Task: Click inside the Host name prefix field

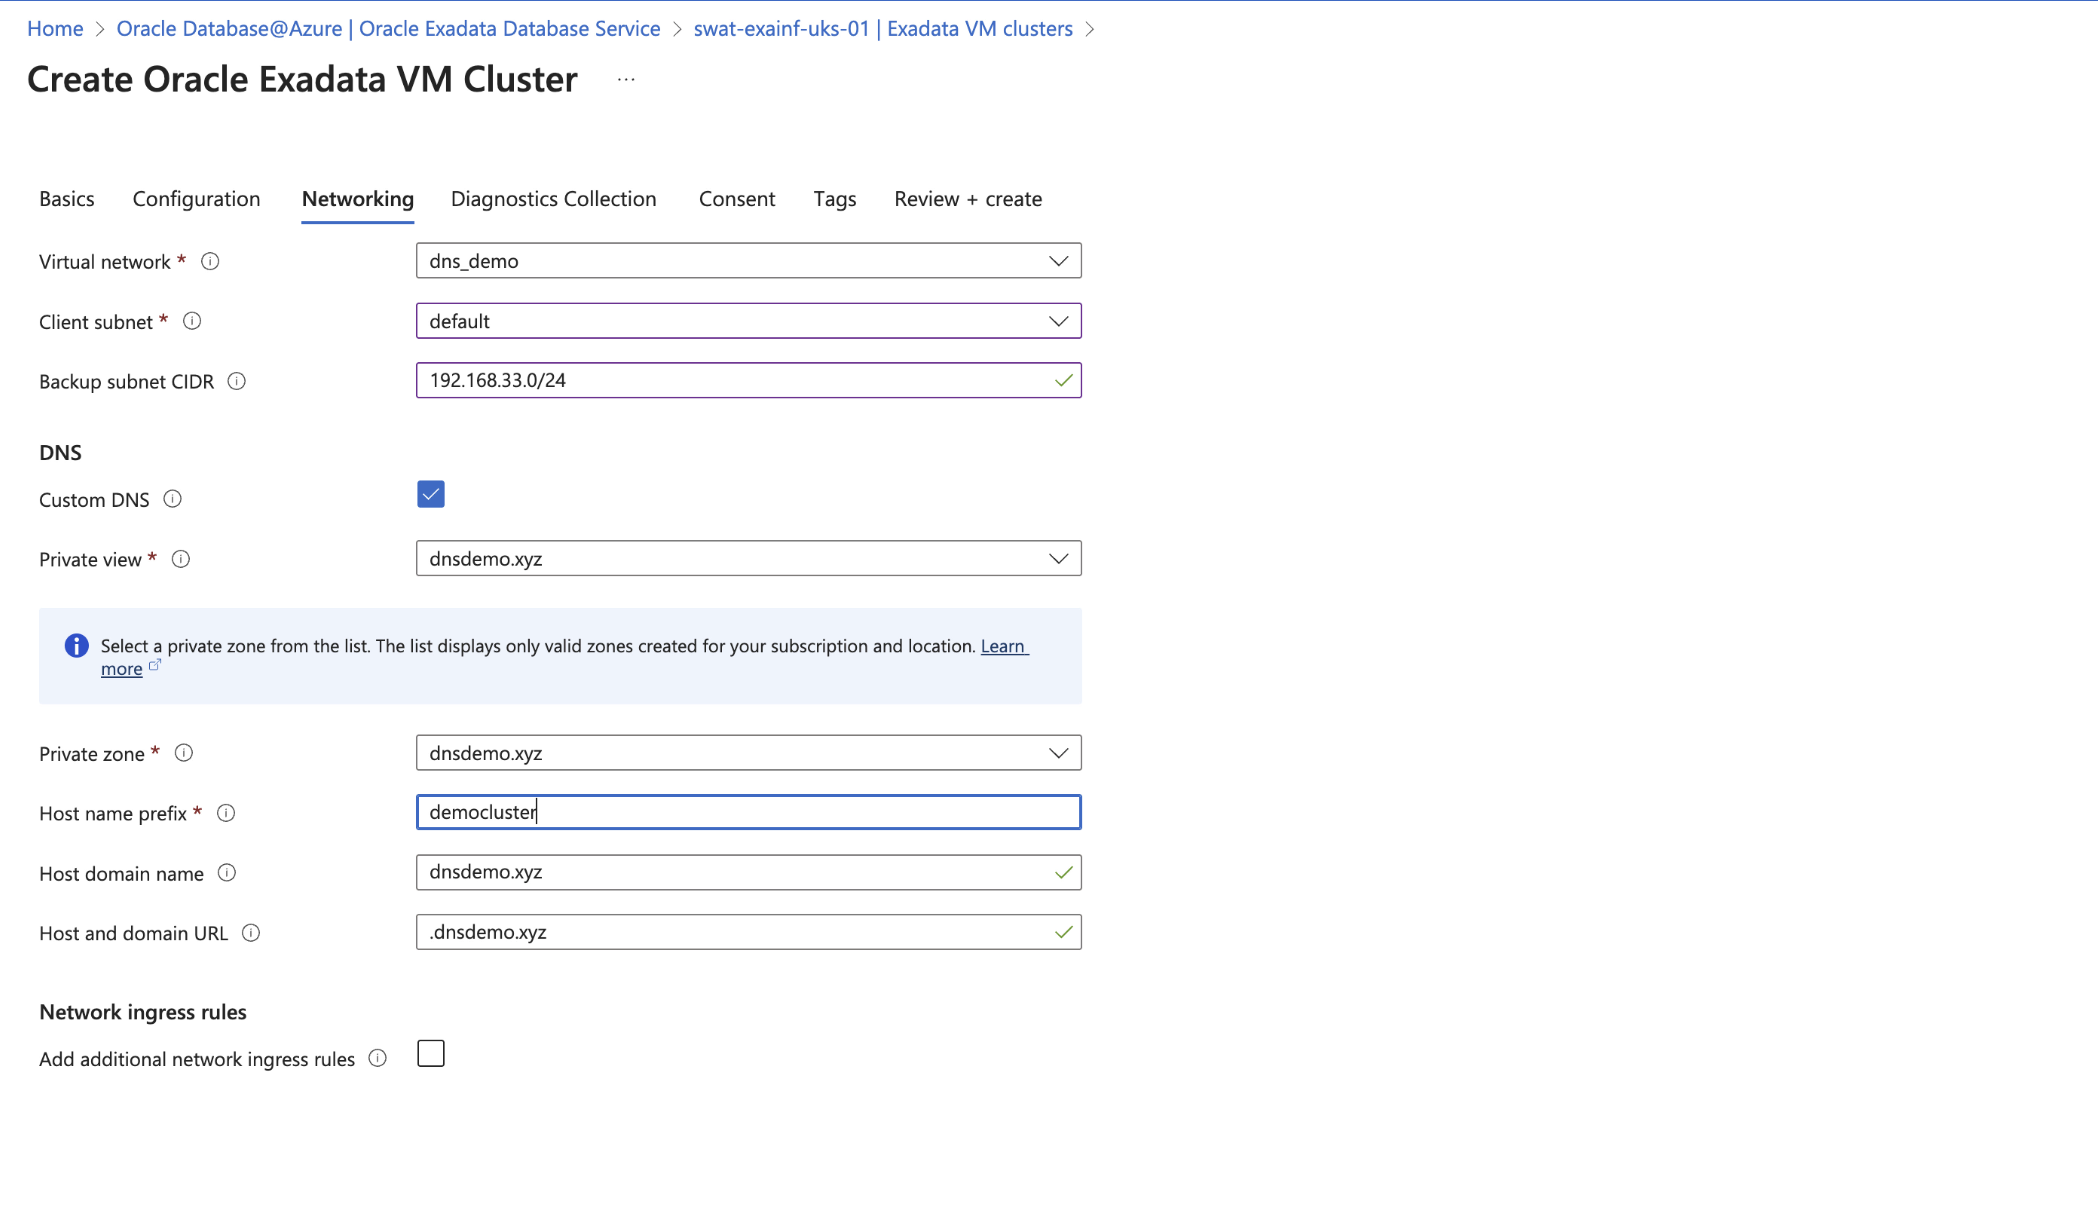Action: (x=748, y=812)
